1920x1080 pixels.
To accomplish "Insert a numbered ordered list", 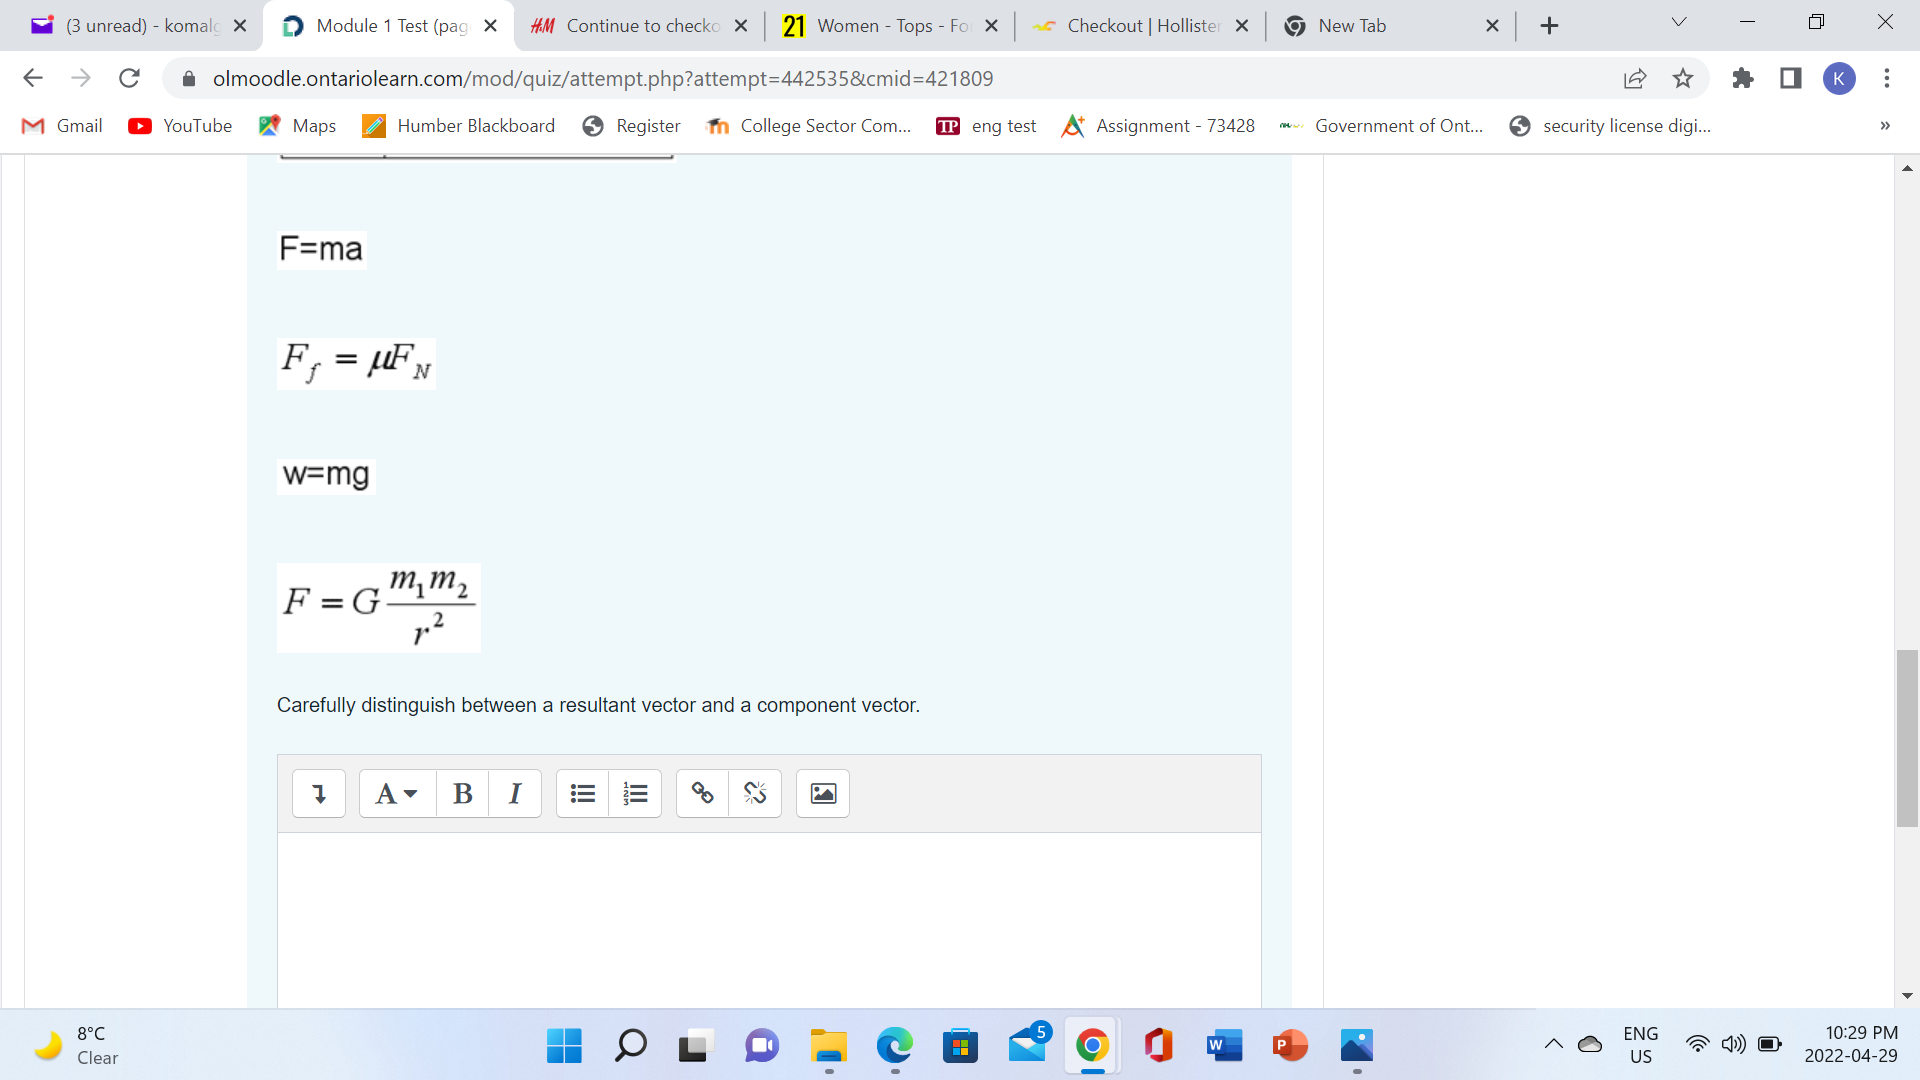I will coord(635,794).
